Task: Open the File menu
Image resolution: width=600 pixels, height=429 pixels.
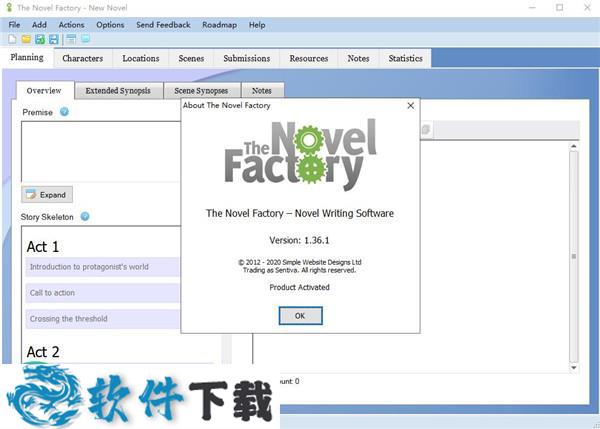Action: (14, 25)
